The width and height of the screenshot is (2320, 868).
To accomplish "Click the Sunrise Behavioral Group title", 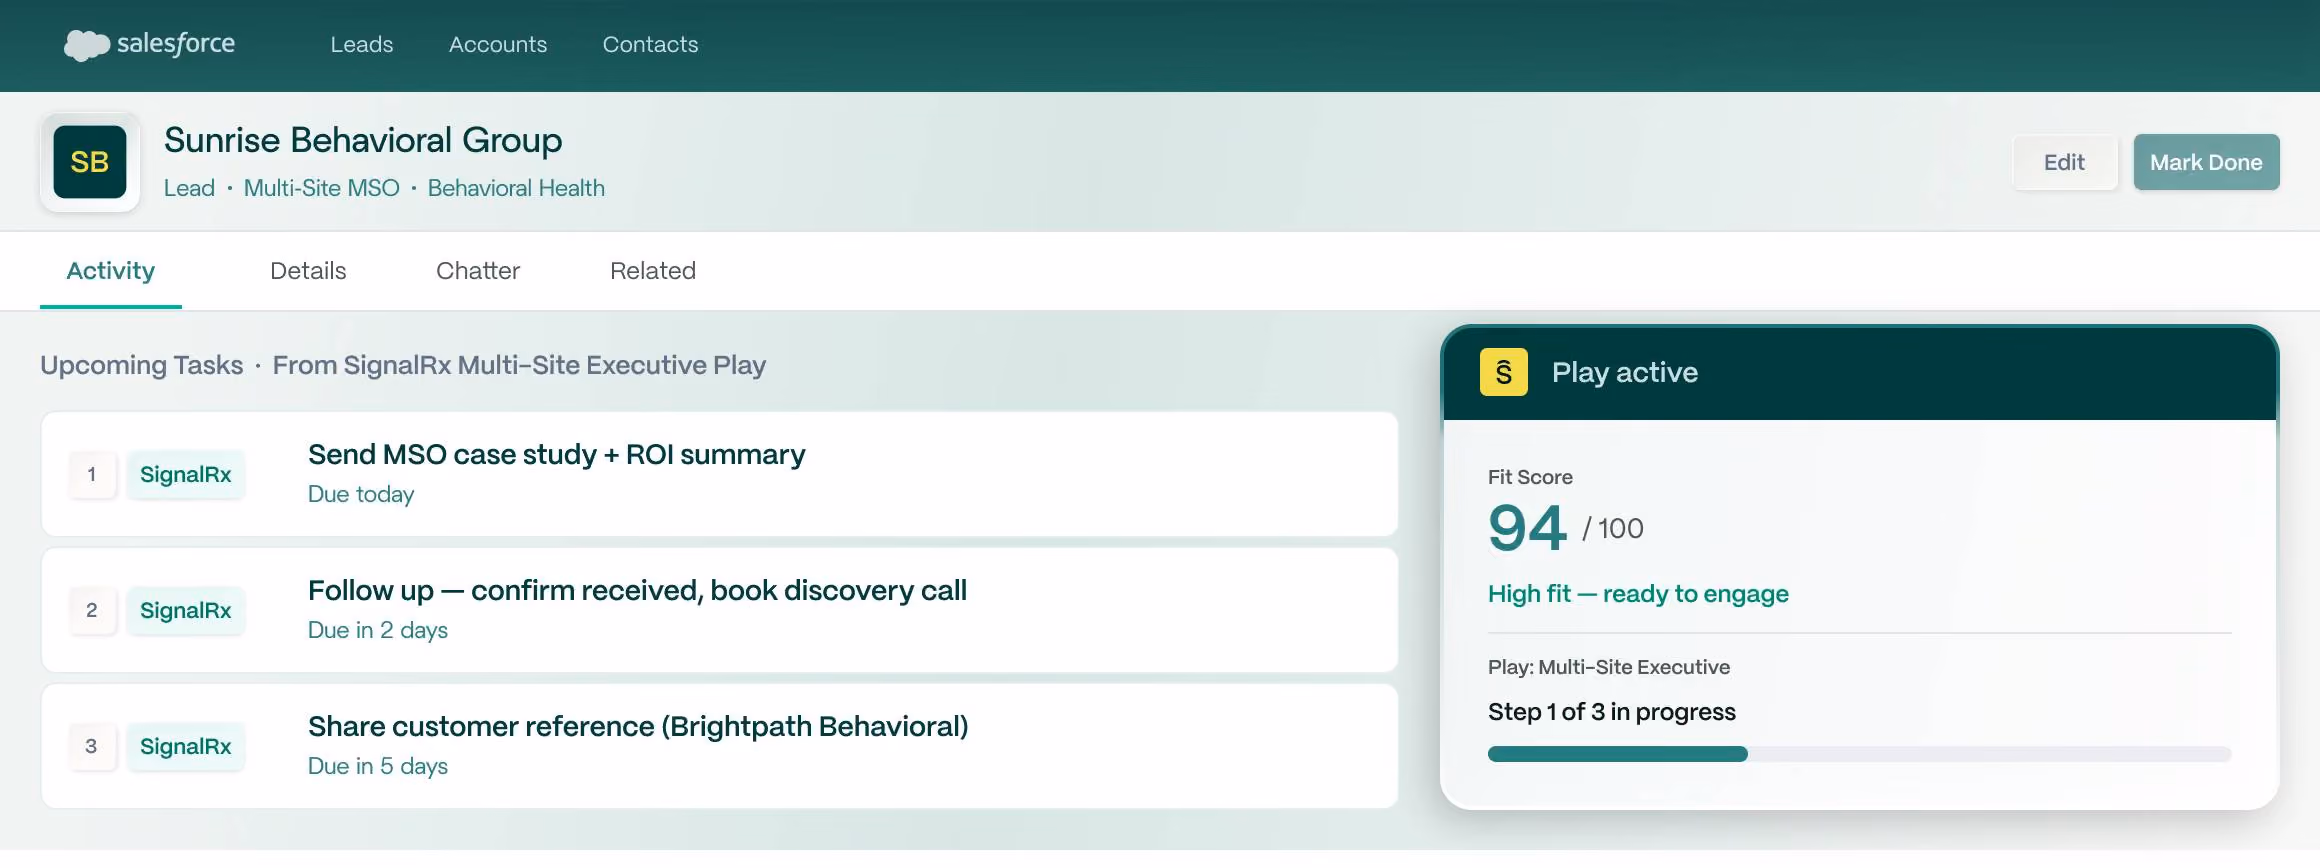I will 363,140.
